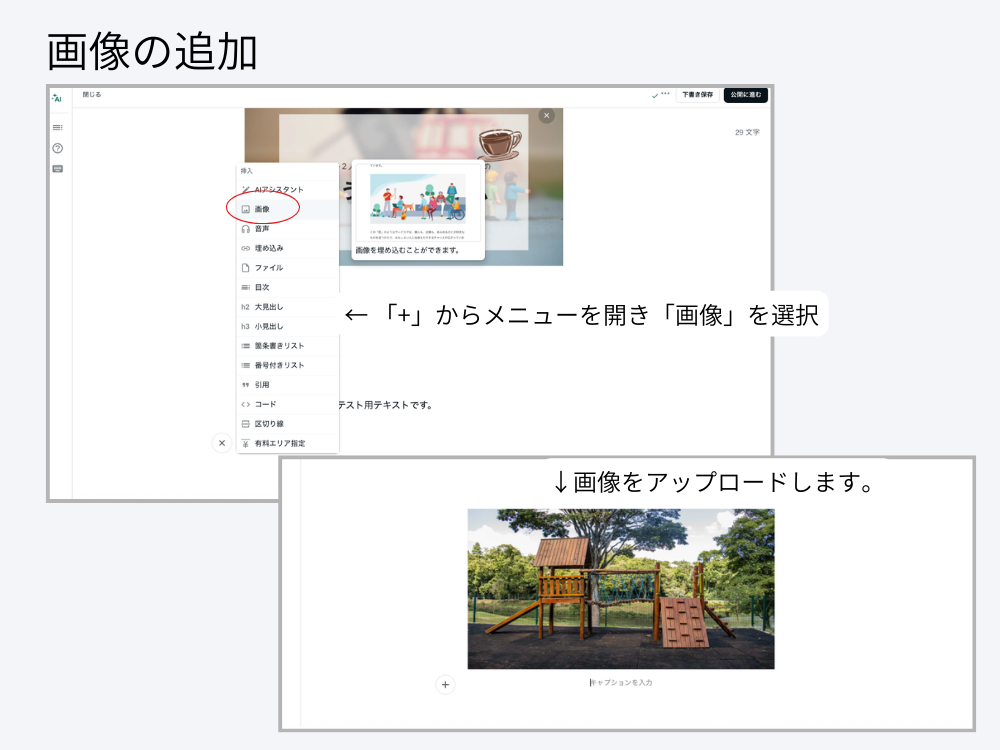
Task: Click the AIアシスタント sparkle icon
Action: [244, 189]
